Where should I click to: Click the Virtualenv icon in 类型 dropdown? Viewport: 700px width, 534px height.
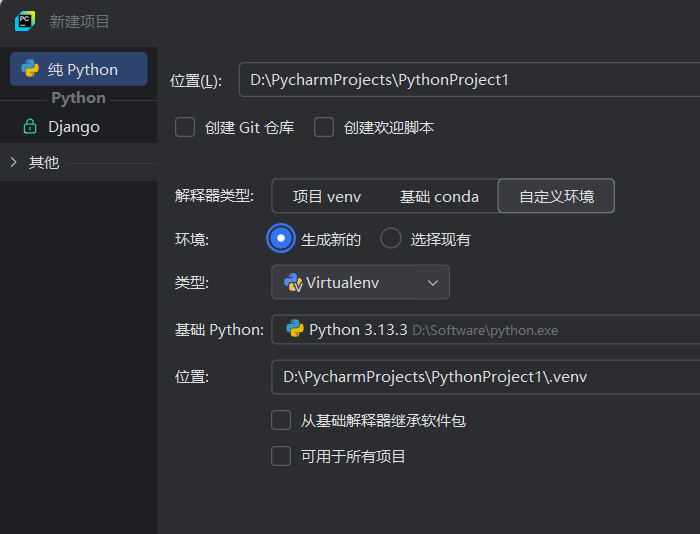[293, 283]
